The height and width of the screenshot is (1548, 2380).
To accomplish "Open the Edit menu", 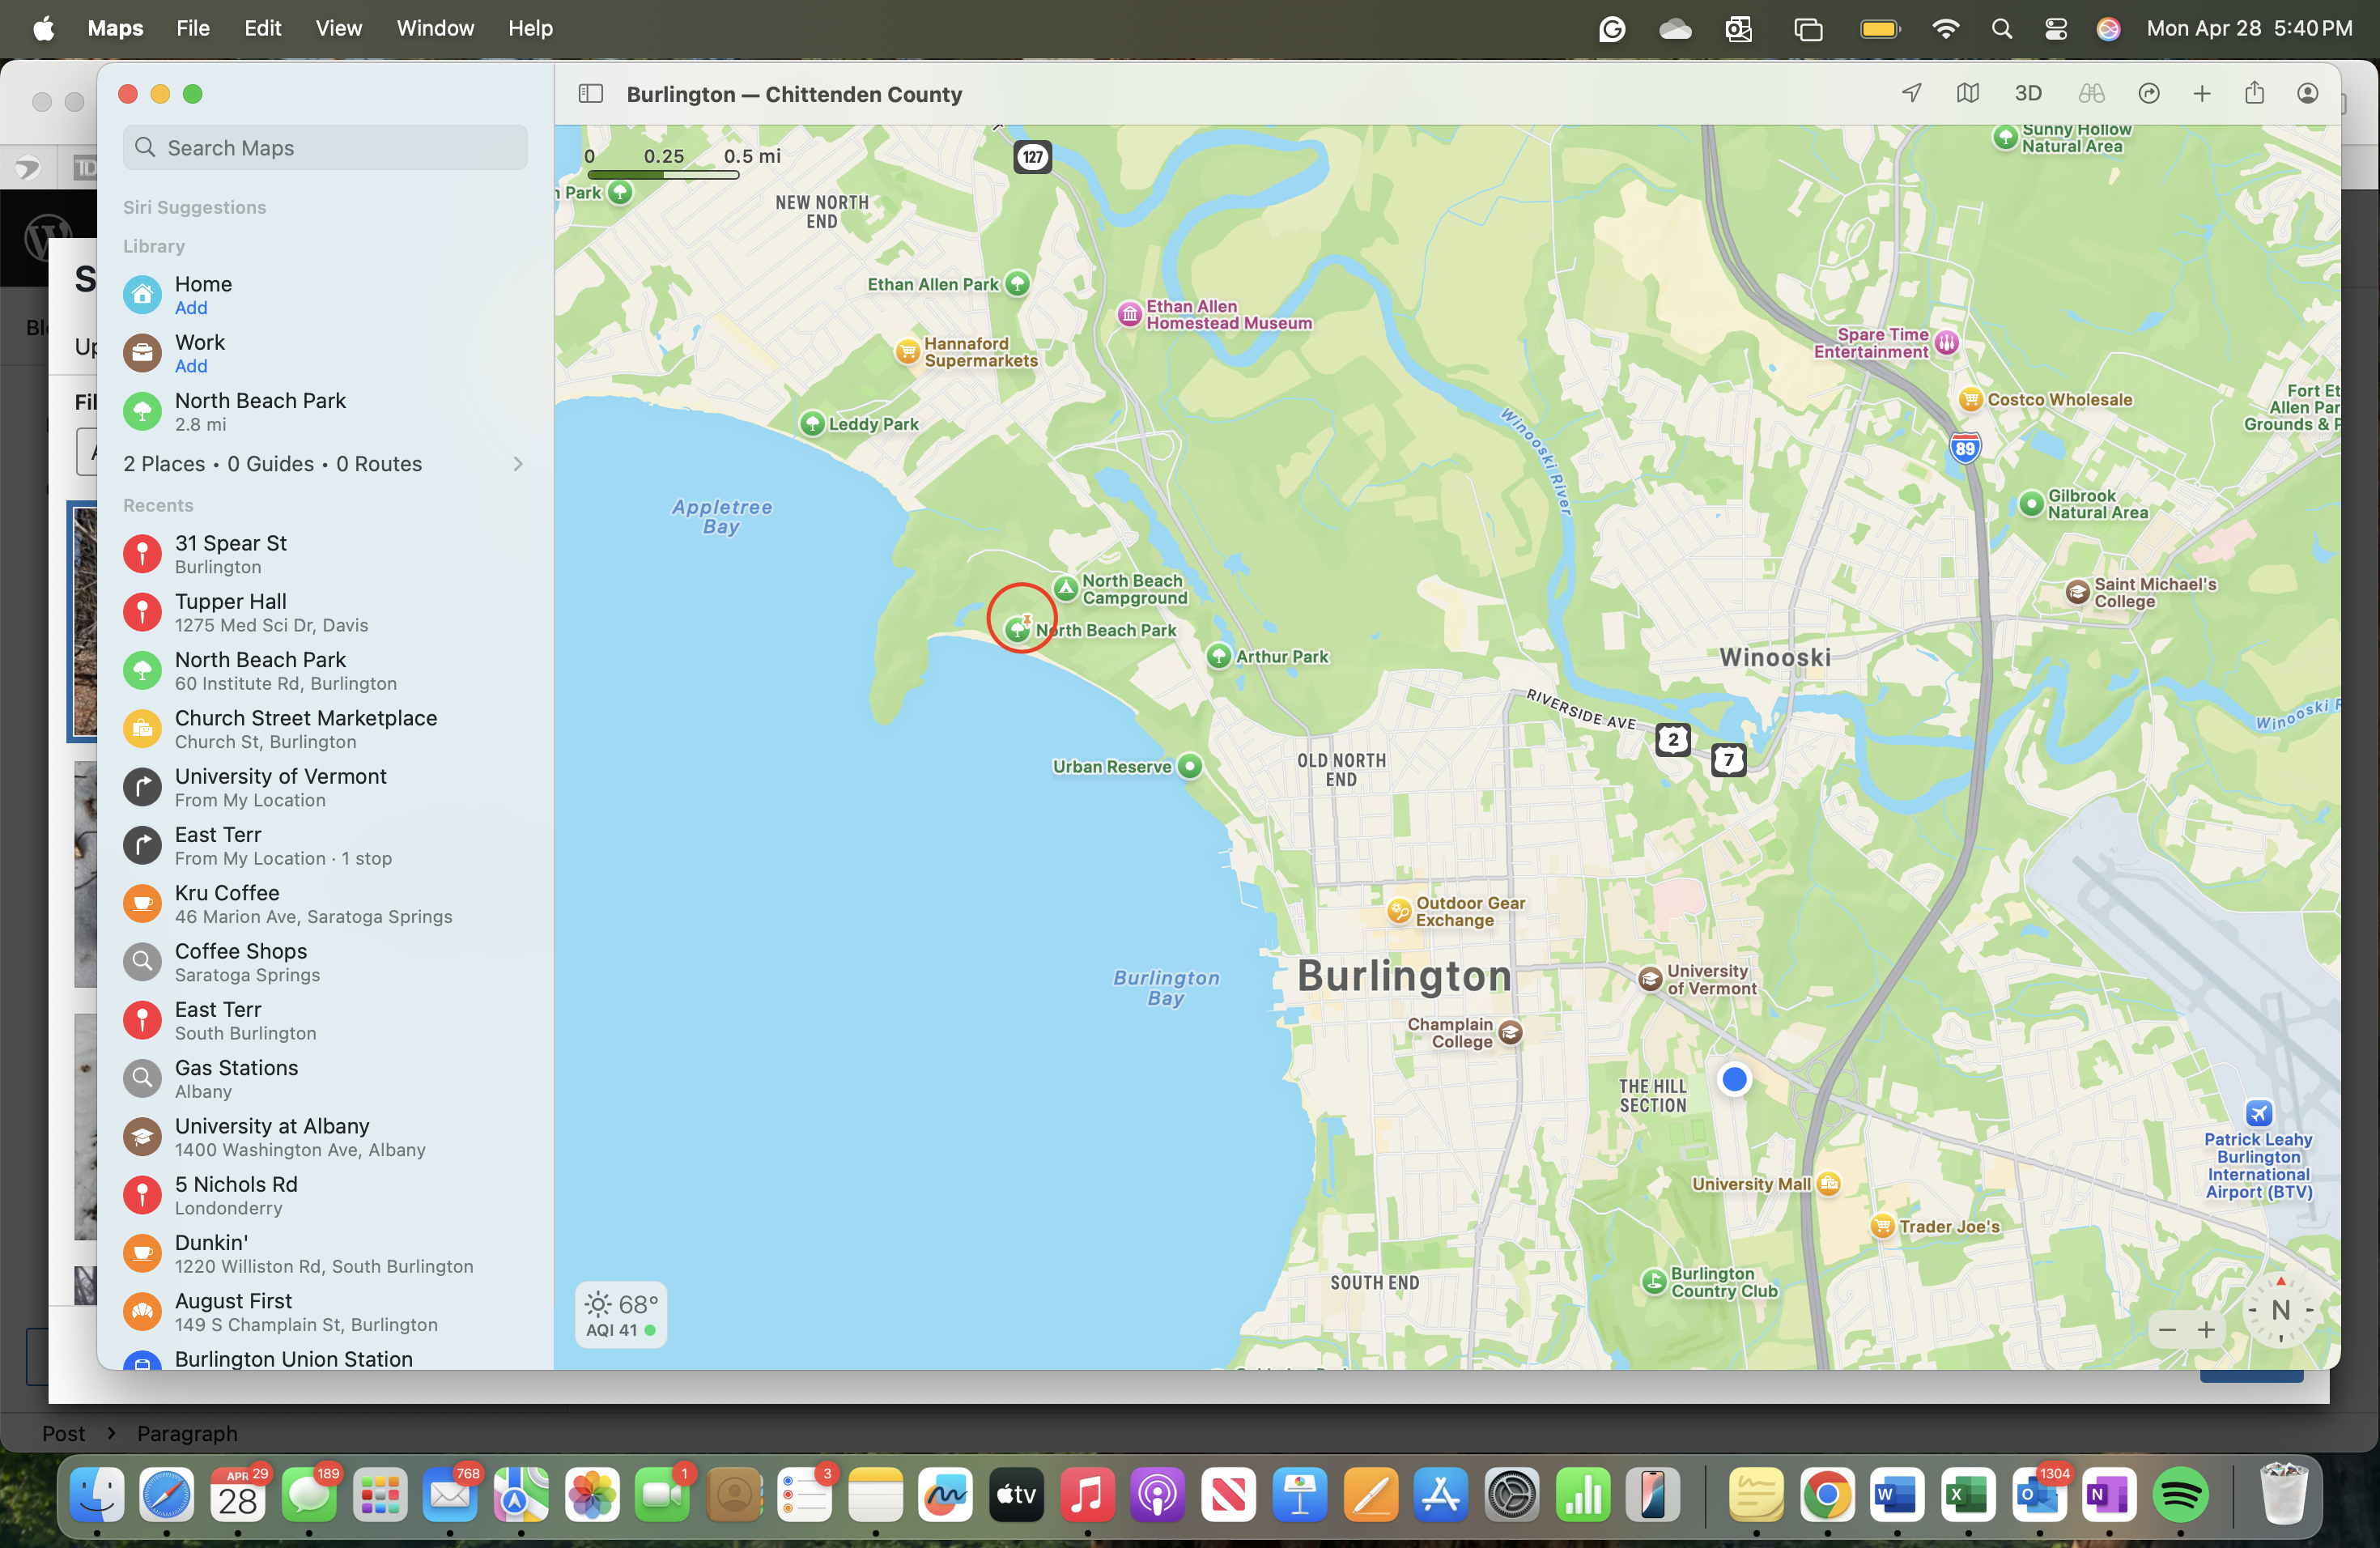I will [x=262, y=28].
